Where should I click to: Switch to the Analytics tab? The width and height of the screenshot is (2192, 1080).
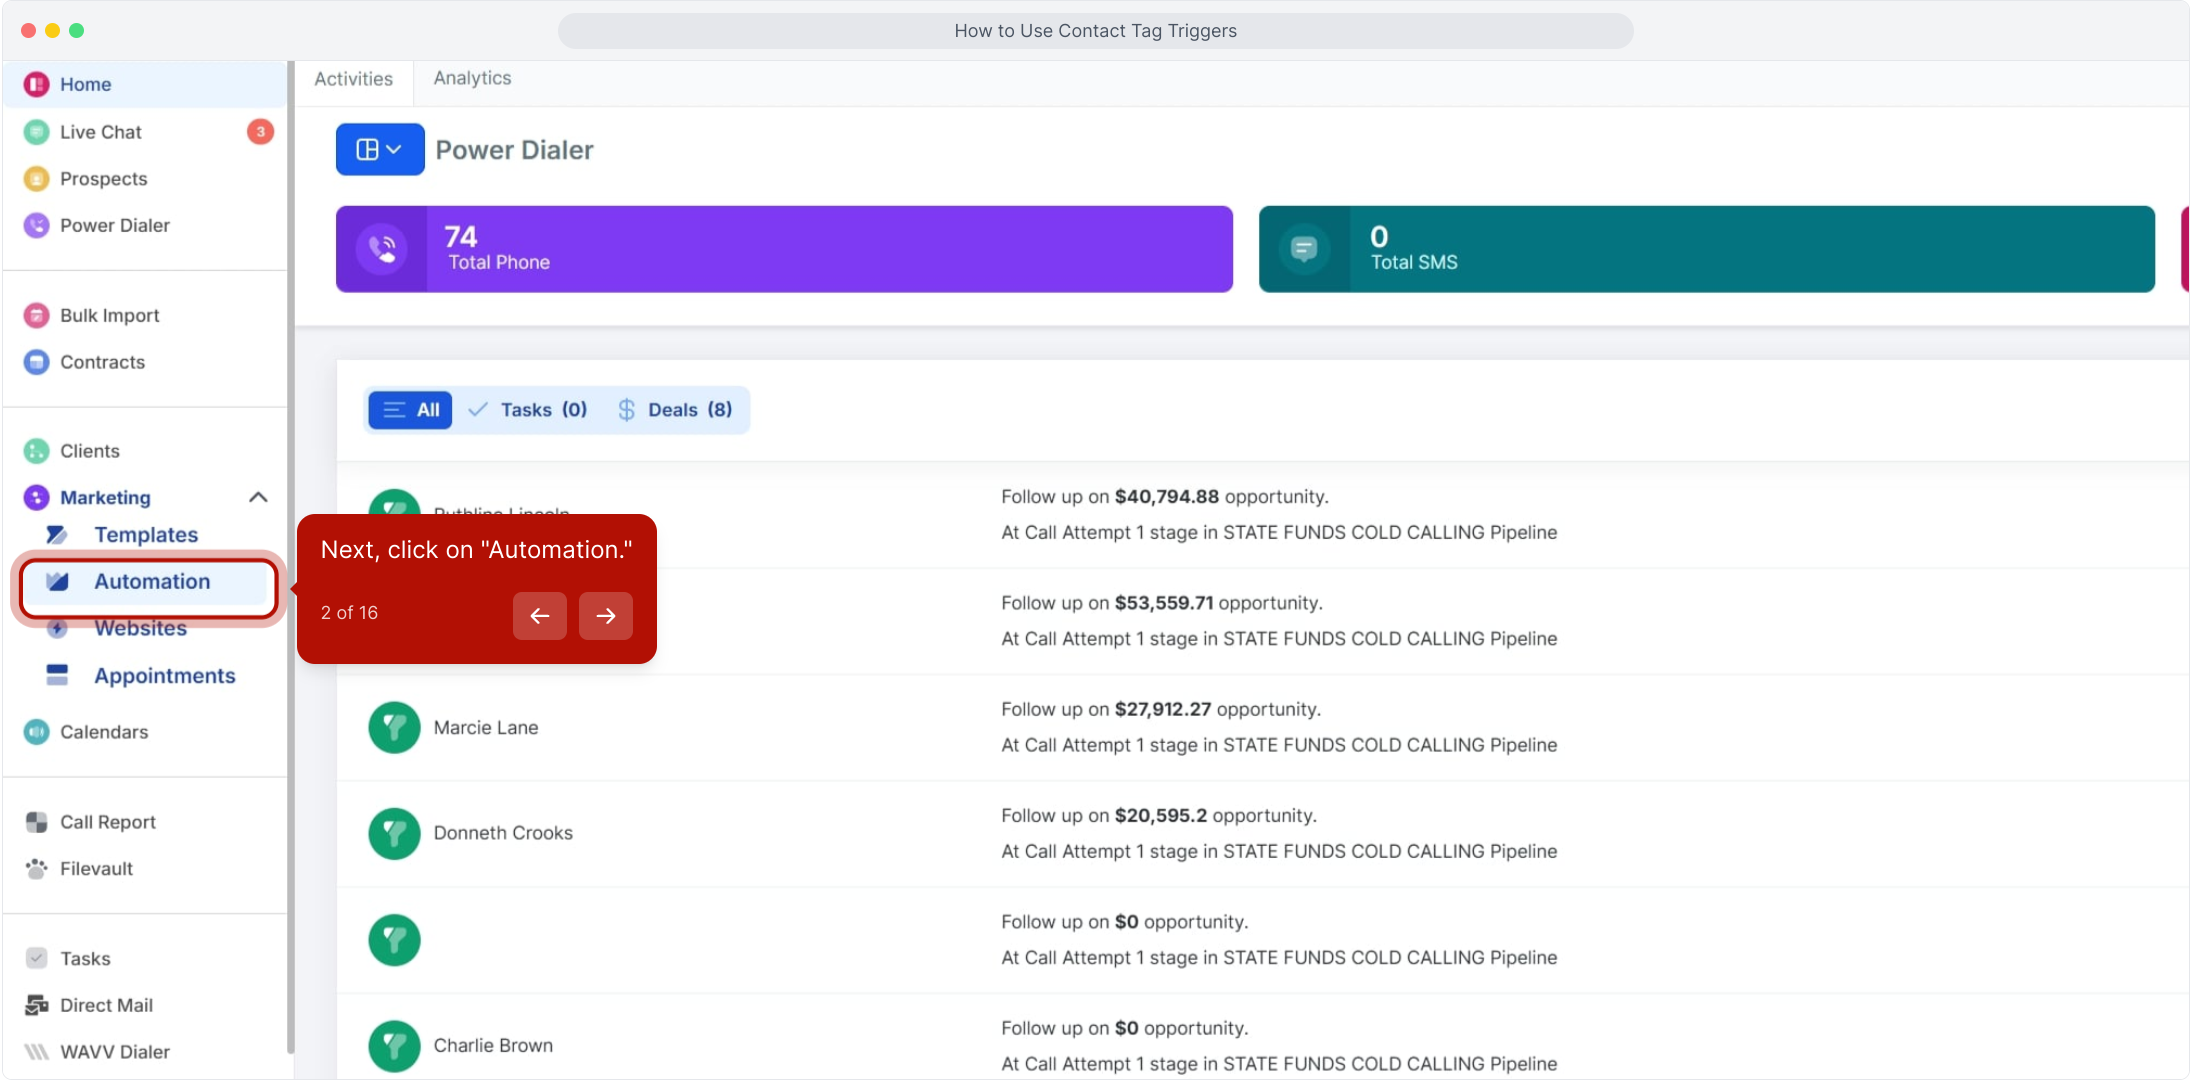pyautogui.click(x=472, y=78)
